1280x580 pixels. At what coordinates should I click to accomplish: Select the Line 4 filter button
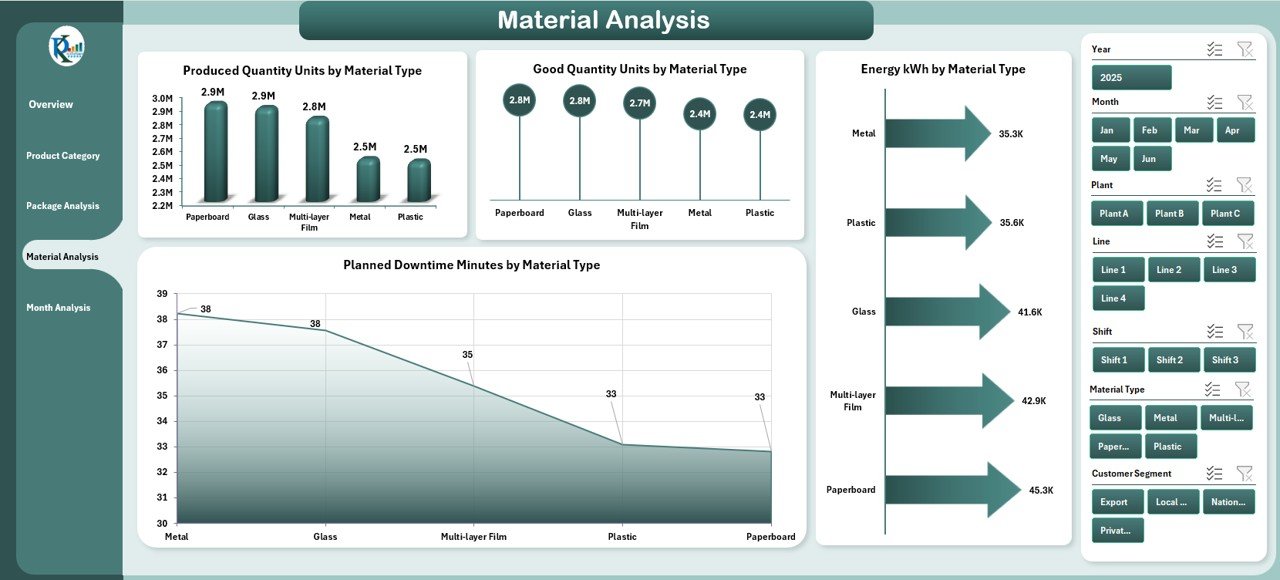pyautogui.click(x=1117, y=297)
